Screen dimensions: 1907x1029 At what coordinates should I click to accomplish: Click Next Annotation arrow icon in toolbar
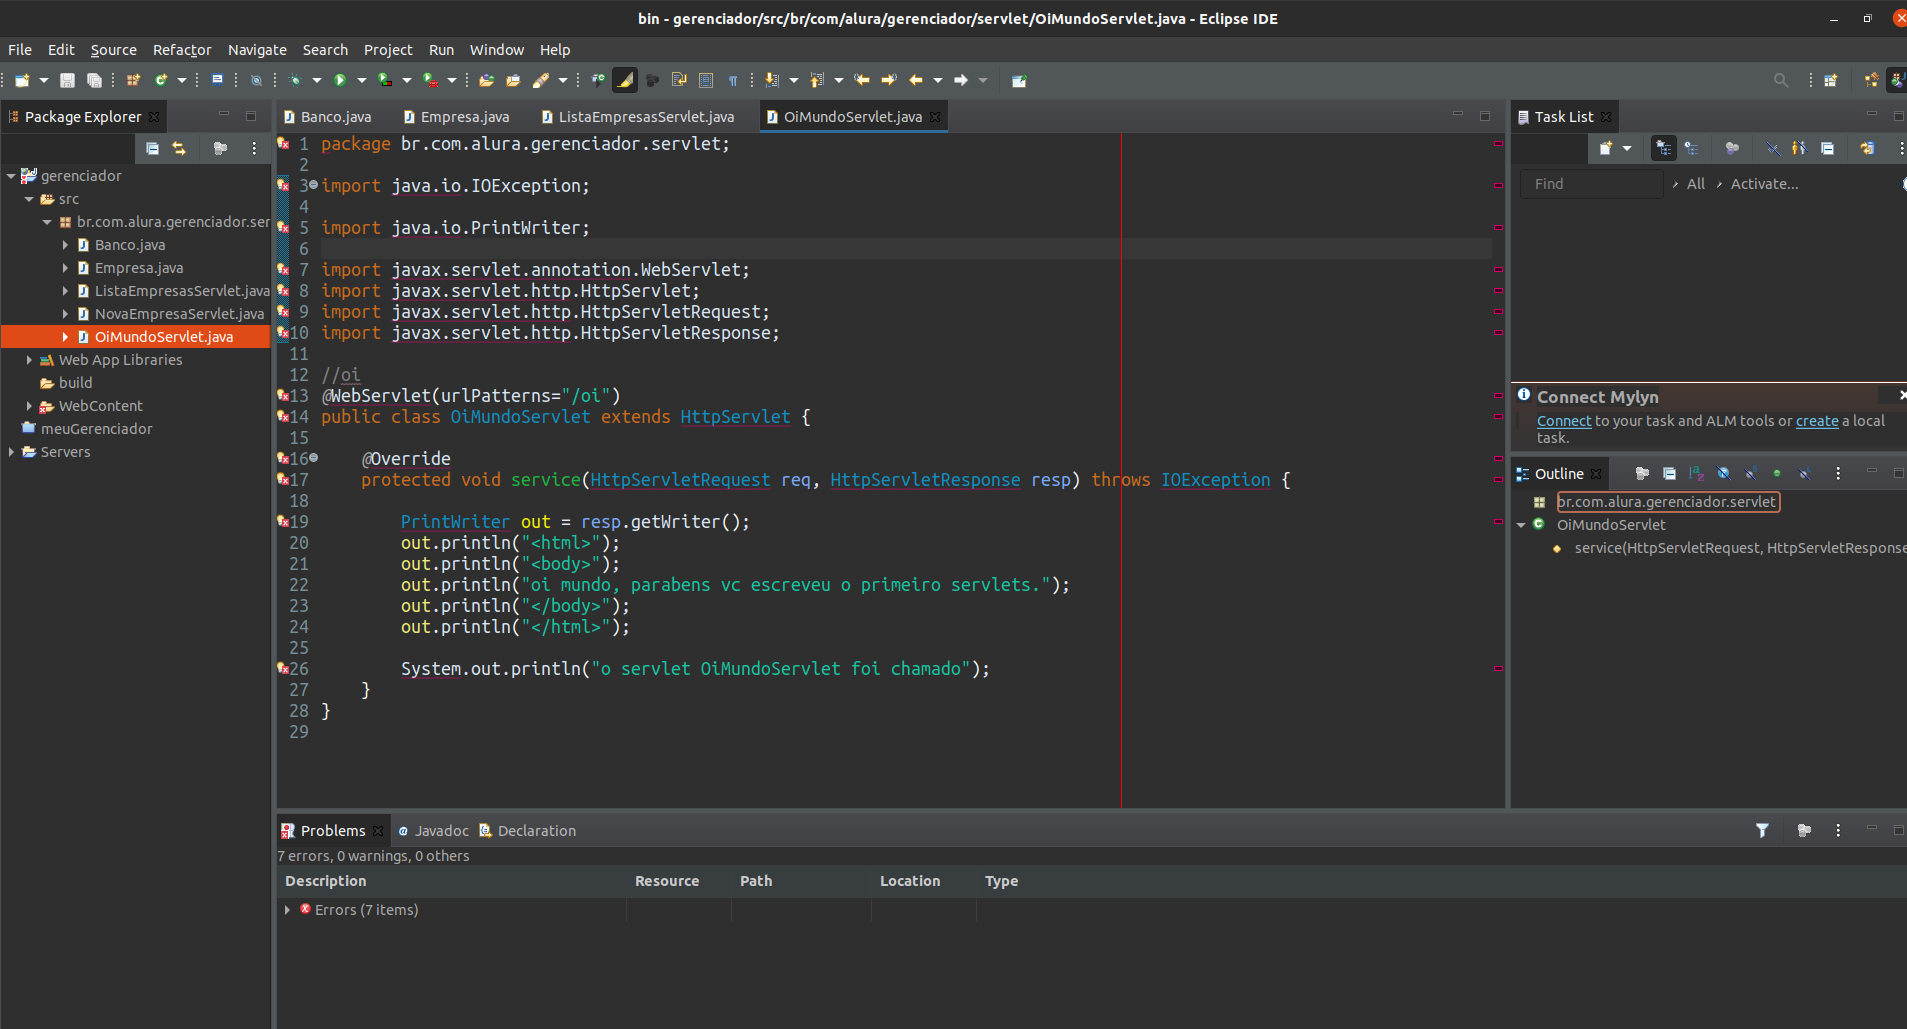pos(772,80)
